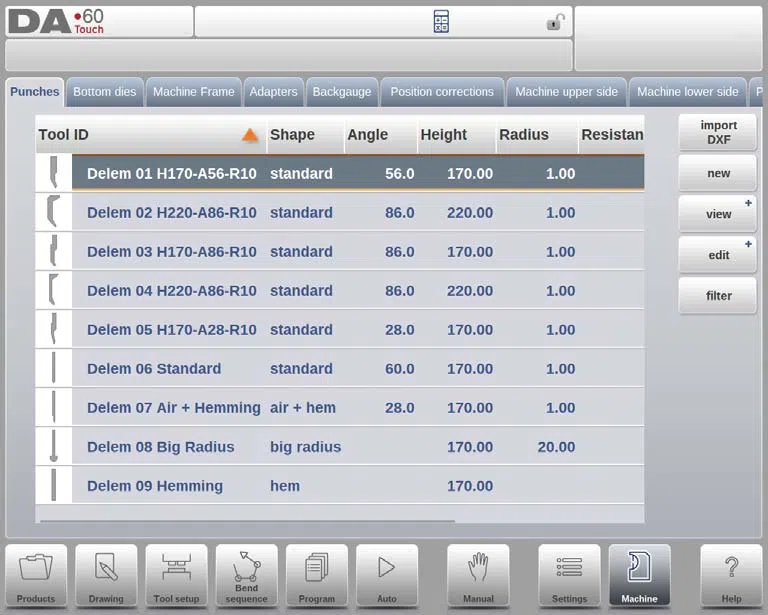Expand the view button options
Screen dimensions: 768x615
[x=748, y=203]
